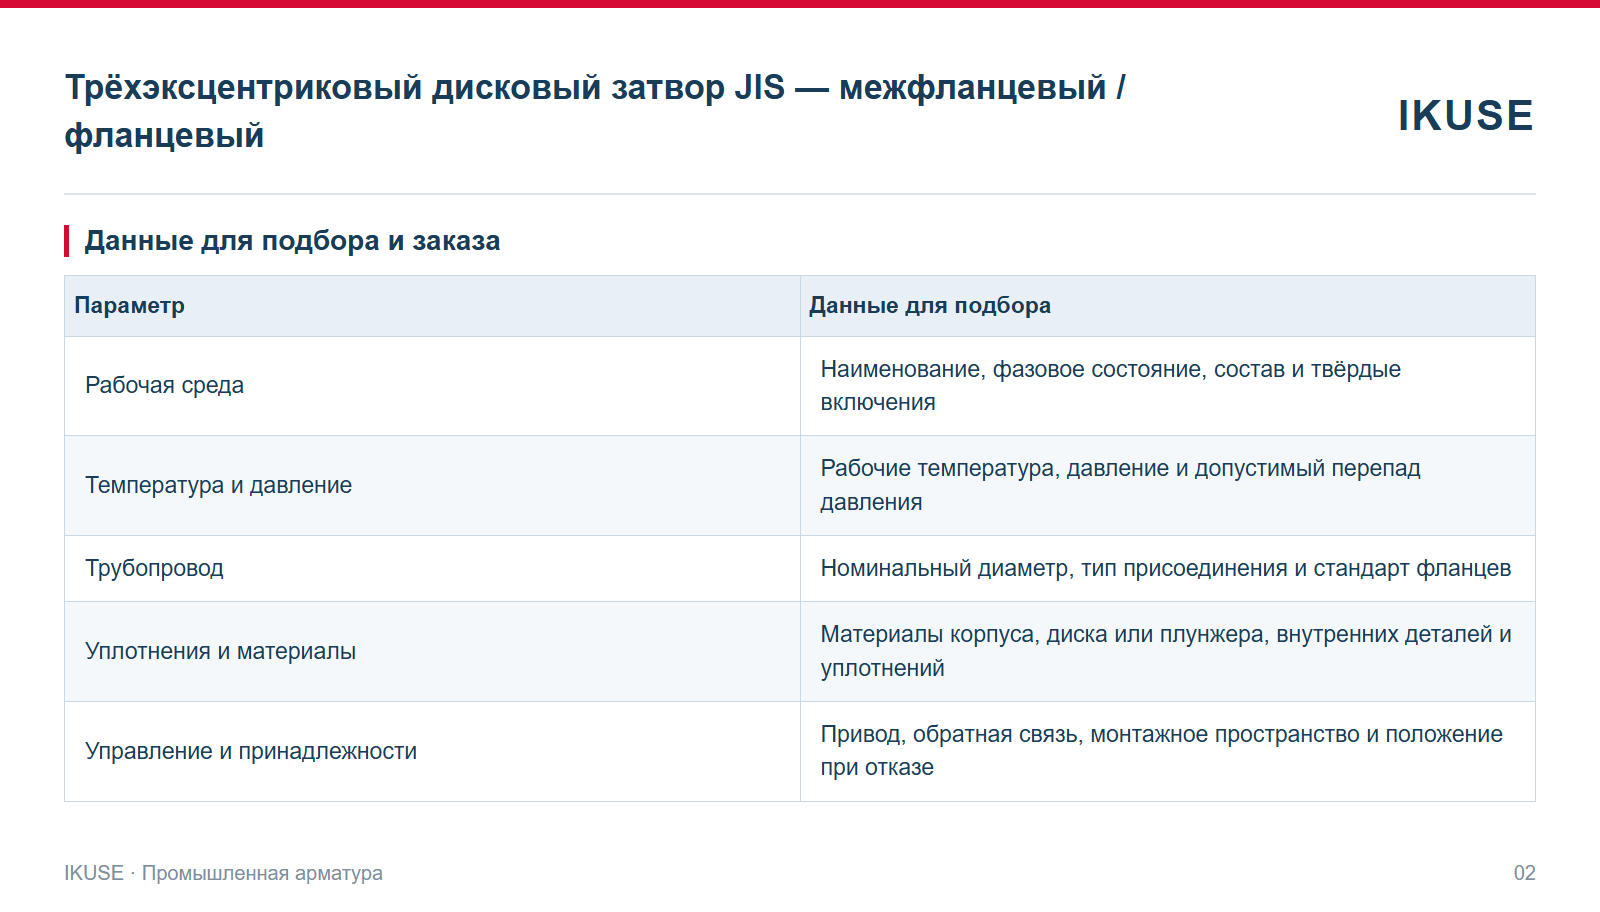Click the IKUSE logo text

[x=1465, y=116]
